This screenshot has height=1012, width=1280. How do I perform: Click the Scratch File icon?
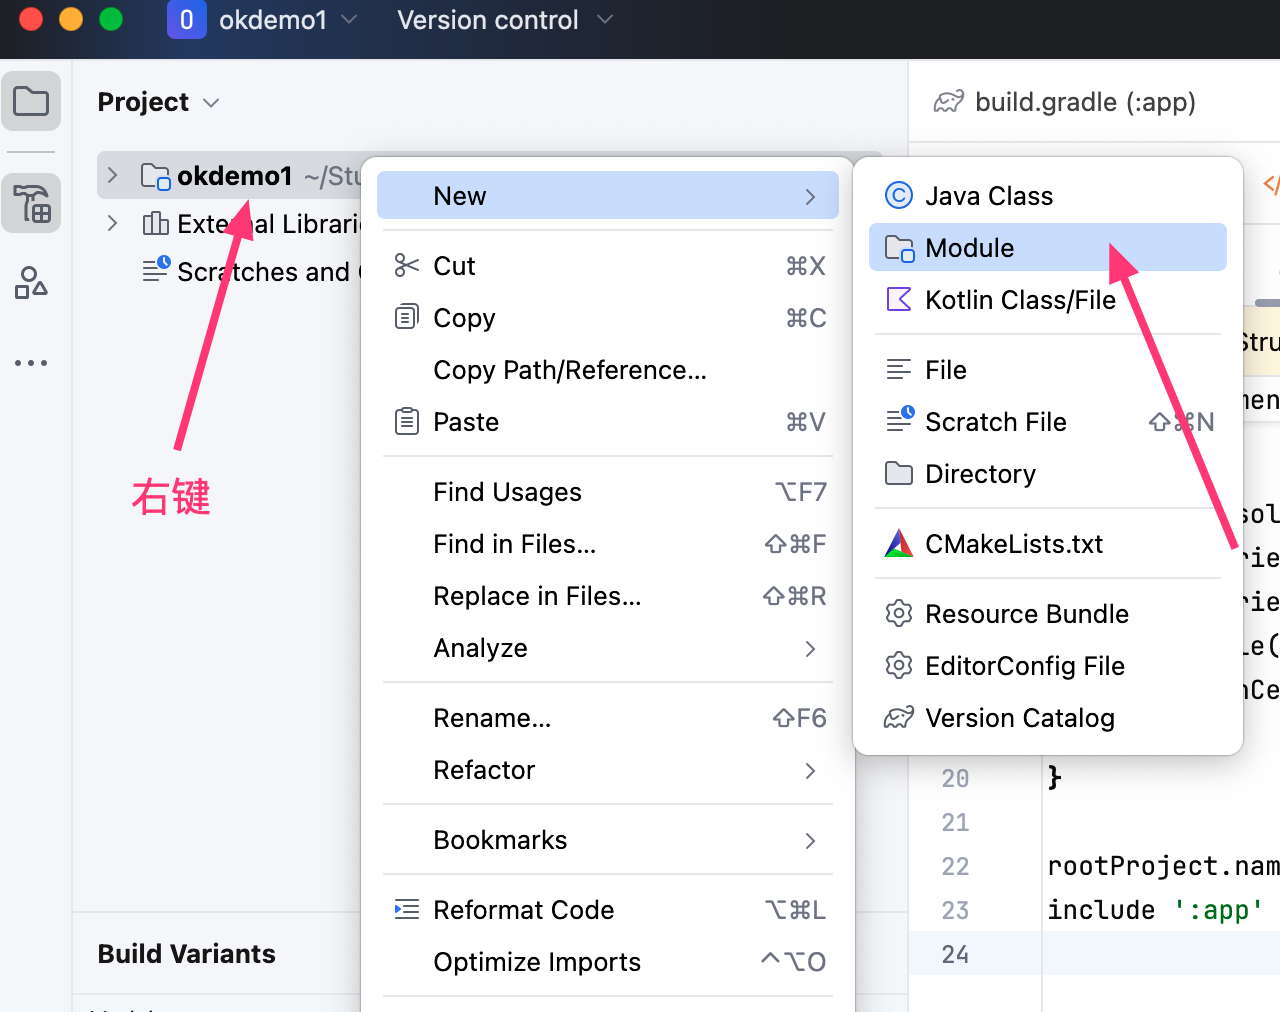click(900, 419)
